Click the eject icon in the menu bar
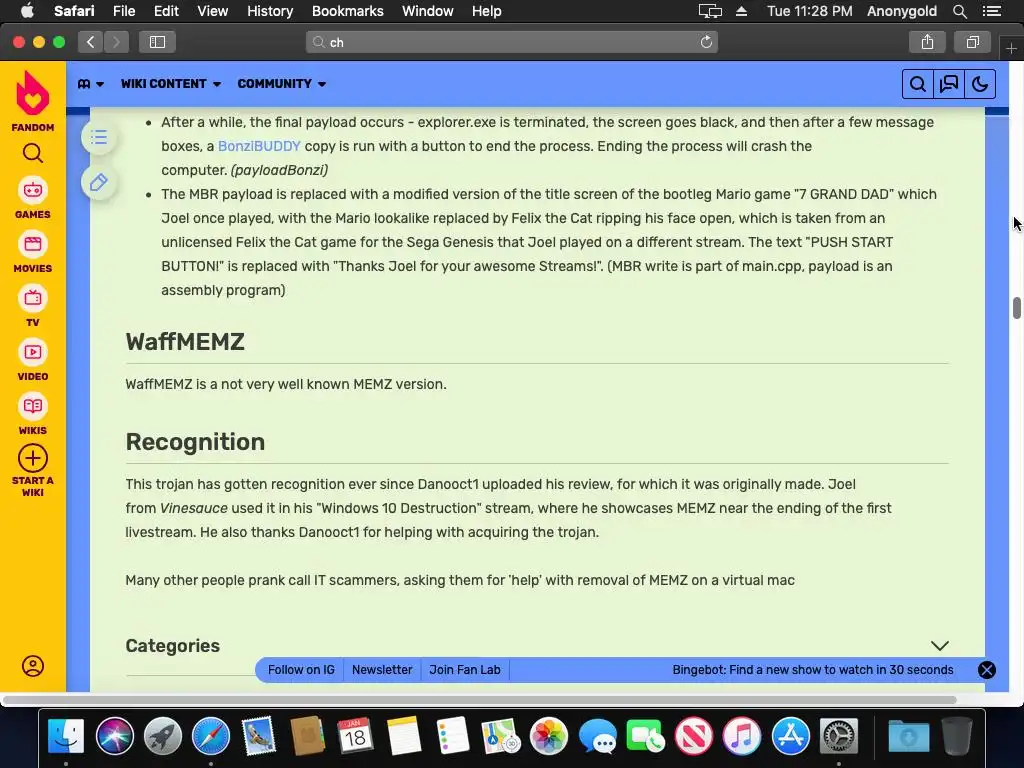The height and width of the screenshot is (768, 1024). (x=741, y=11)
